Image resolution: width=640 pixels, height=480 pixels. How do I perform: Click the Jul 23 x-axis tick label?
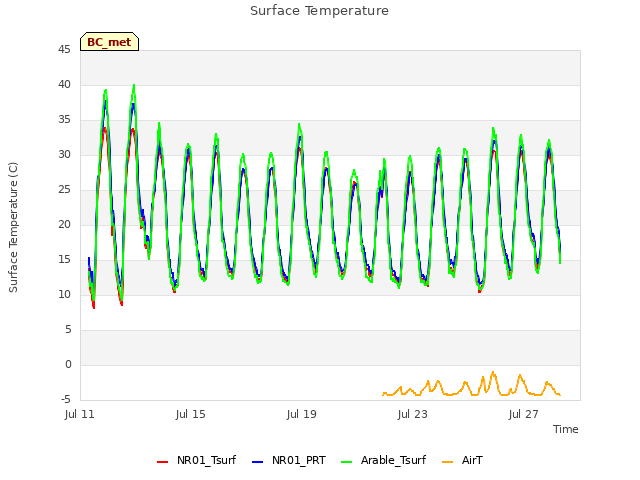[413, 414]
